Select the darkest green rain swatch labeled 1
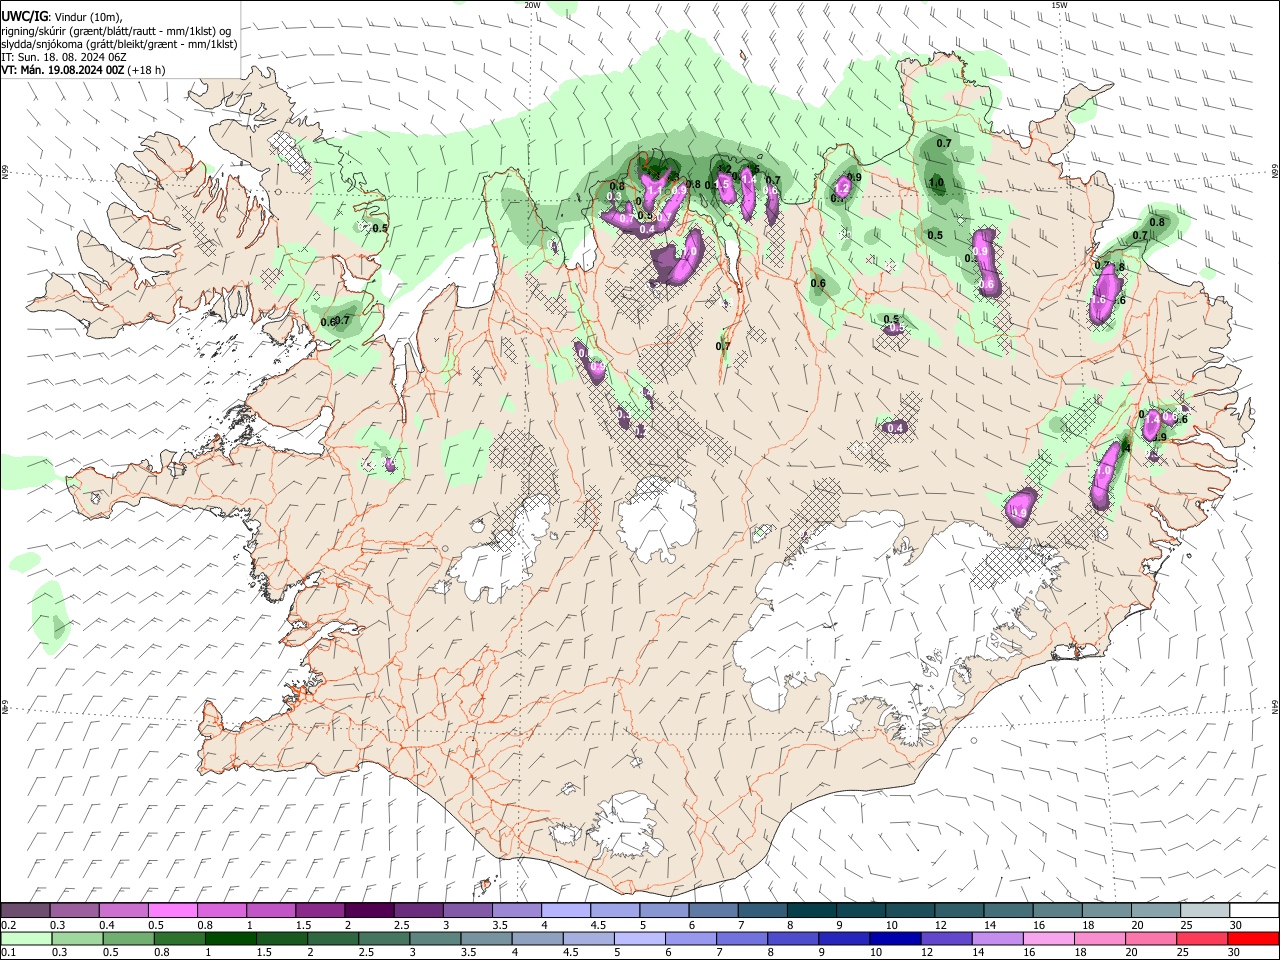Viewport: 1280px width, 960px height. 231,938
